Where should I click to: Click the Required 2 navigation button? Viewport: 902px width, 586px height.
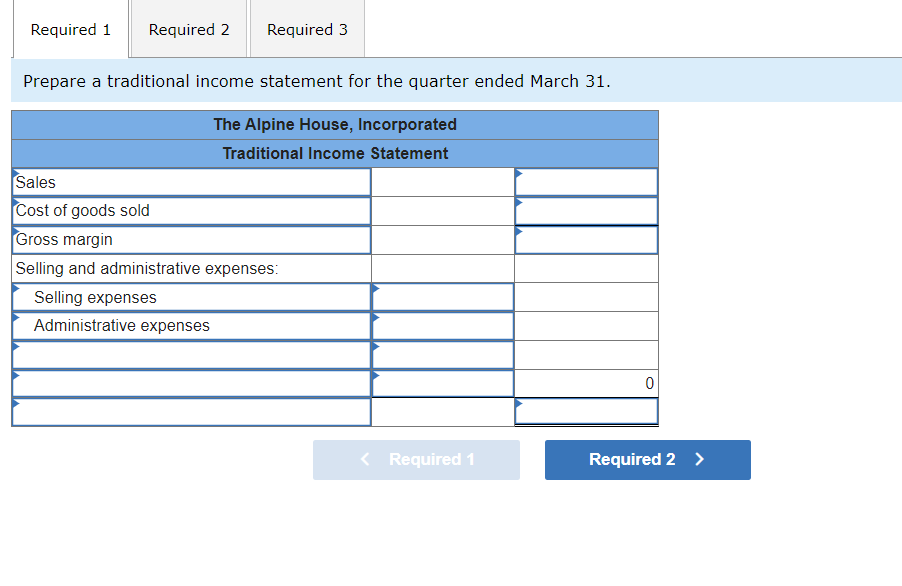tap(647, 459)
